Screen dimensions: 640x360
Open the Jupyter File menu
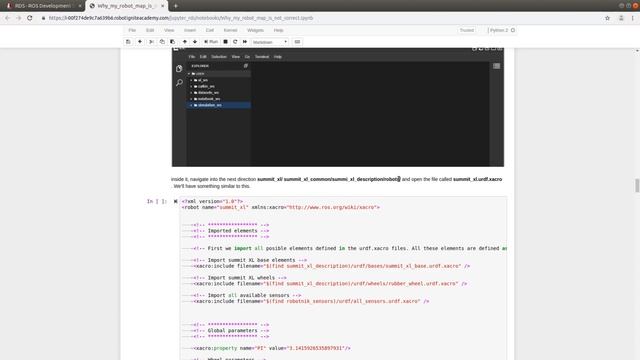pos(132,30)
